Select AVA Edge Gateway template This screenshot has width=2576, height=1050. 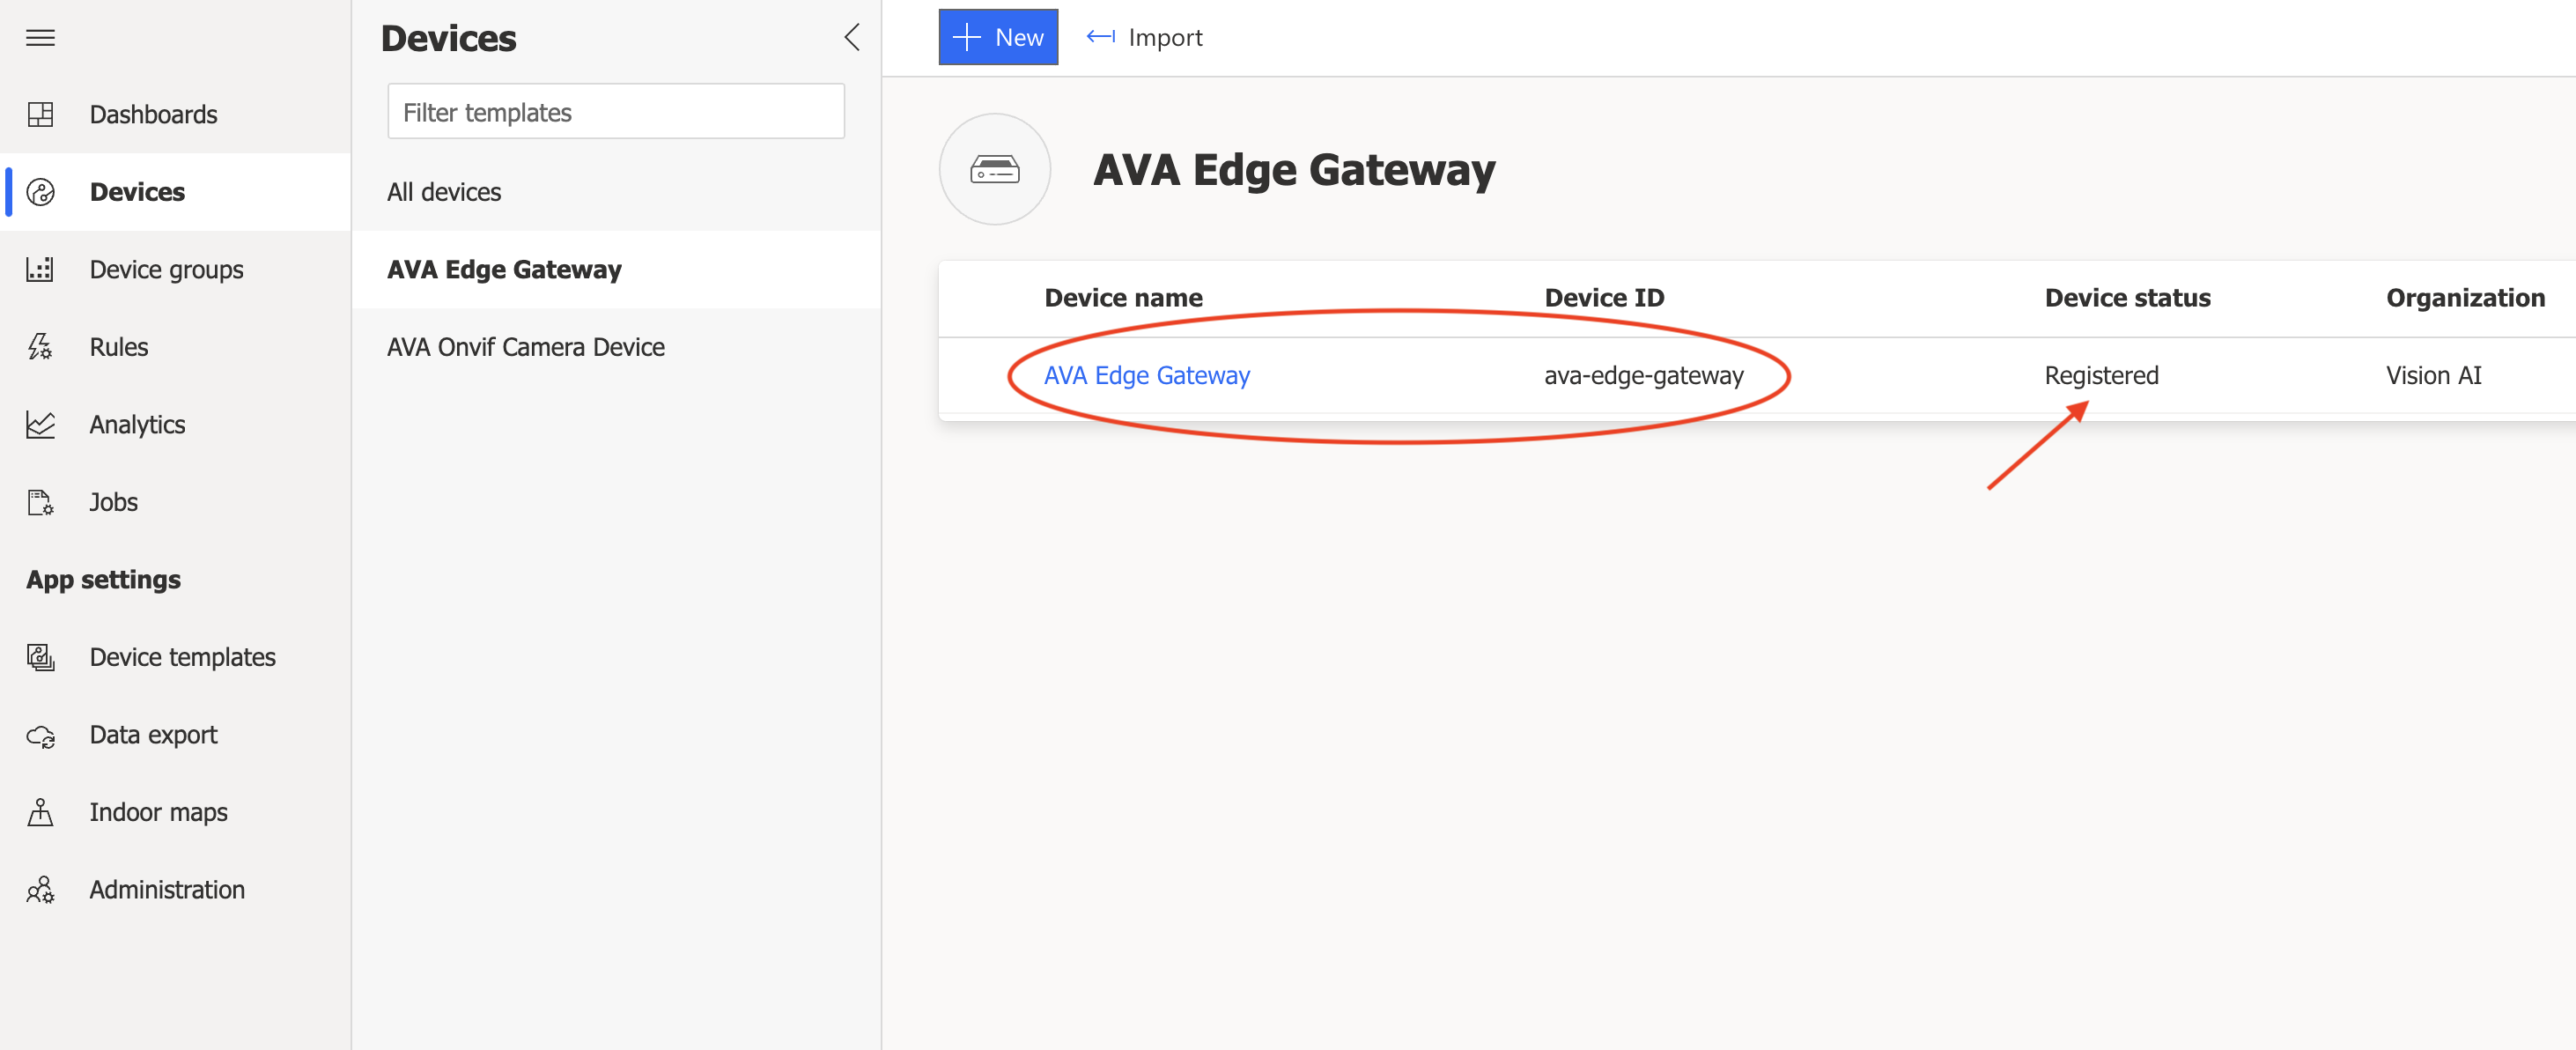[x=505, y=268]
